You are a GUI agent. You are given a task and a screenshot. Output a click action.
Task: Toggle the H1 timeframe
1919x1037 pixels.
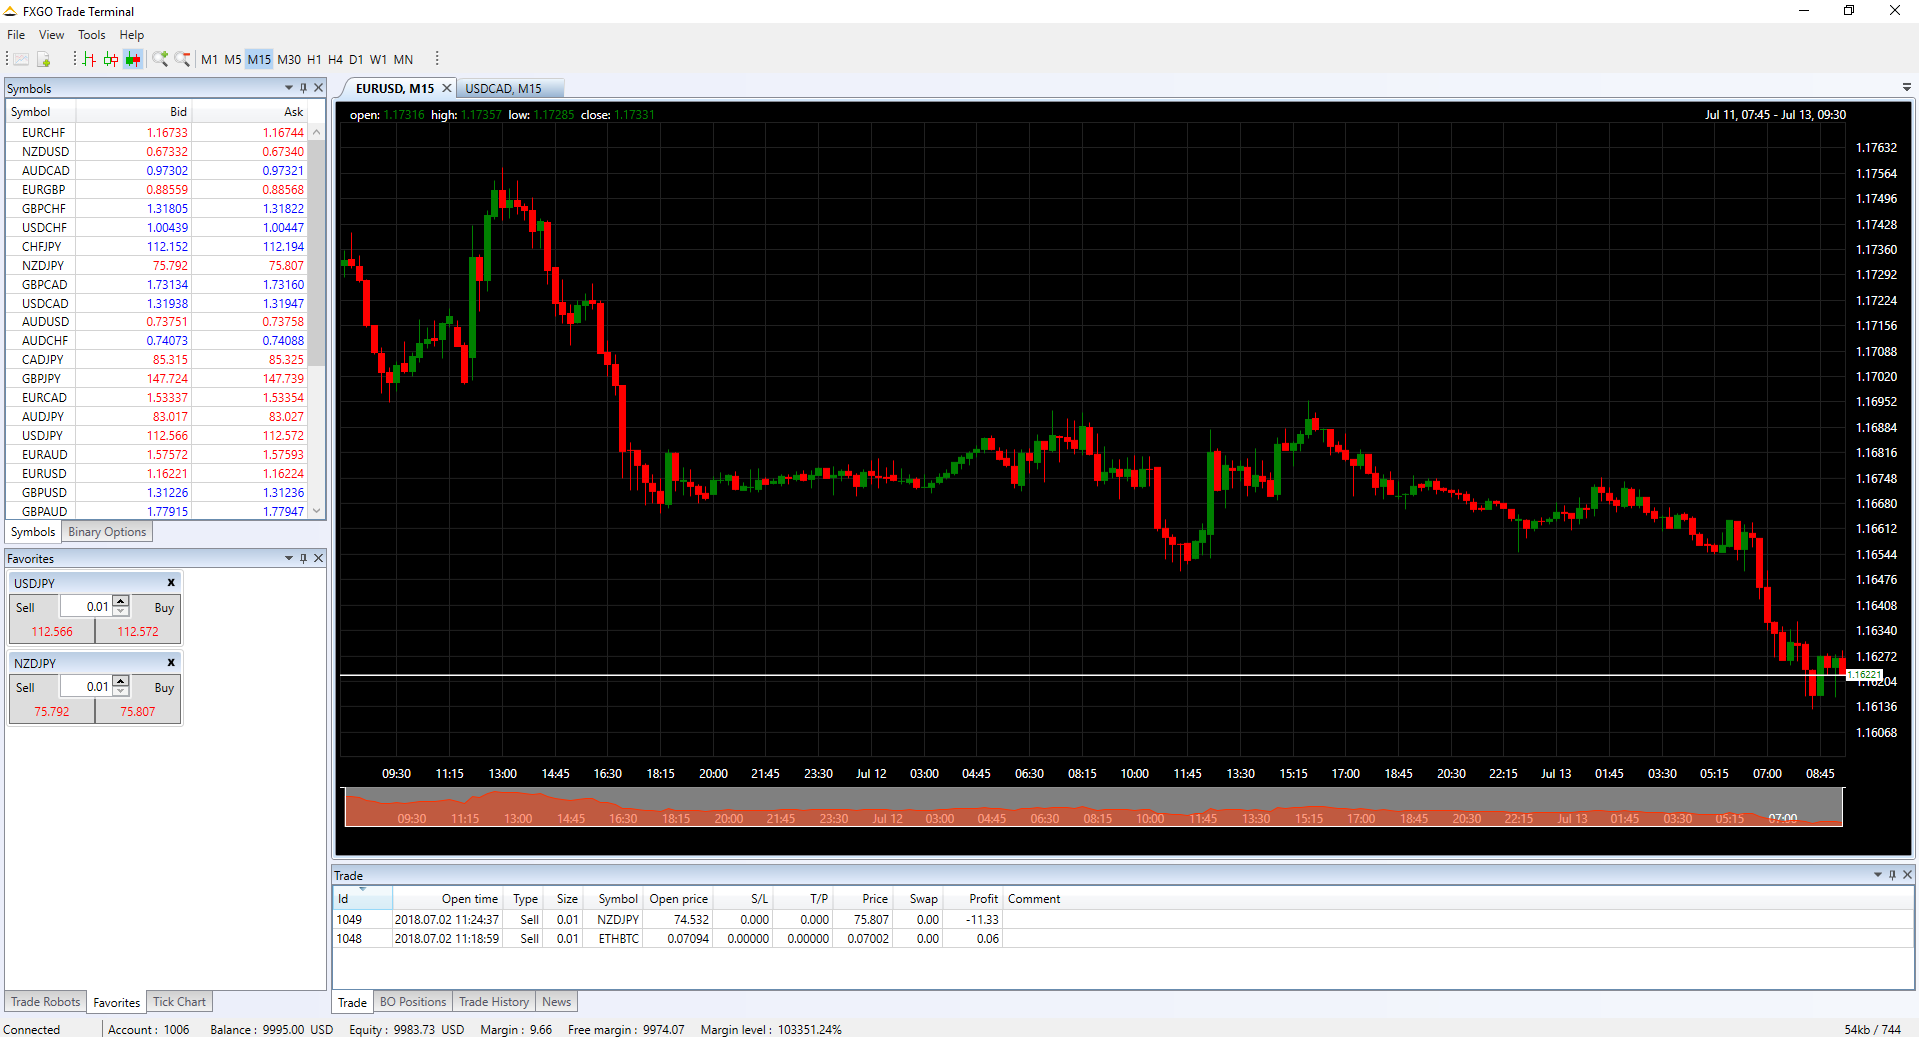[x=314, y=60]
